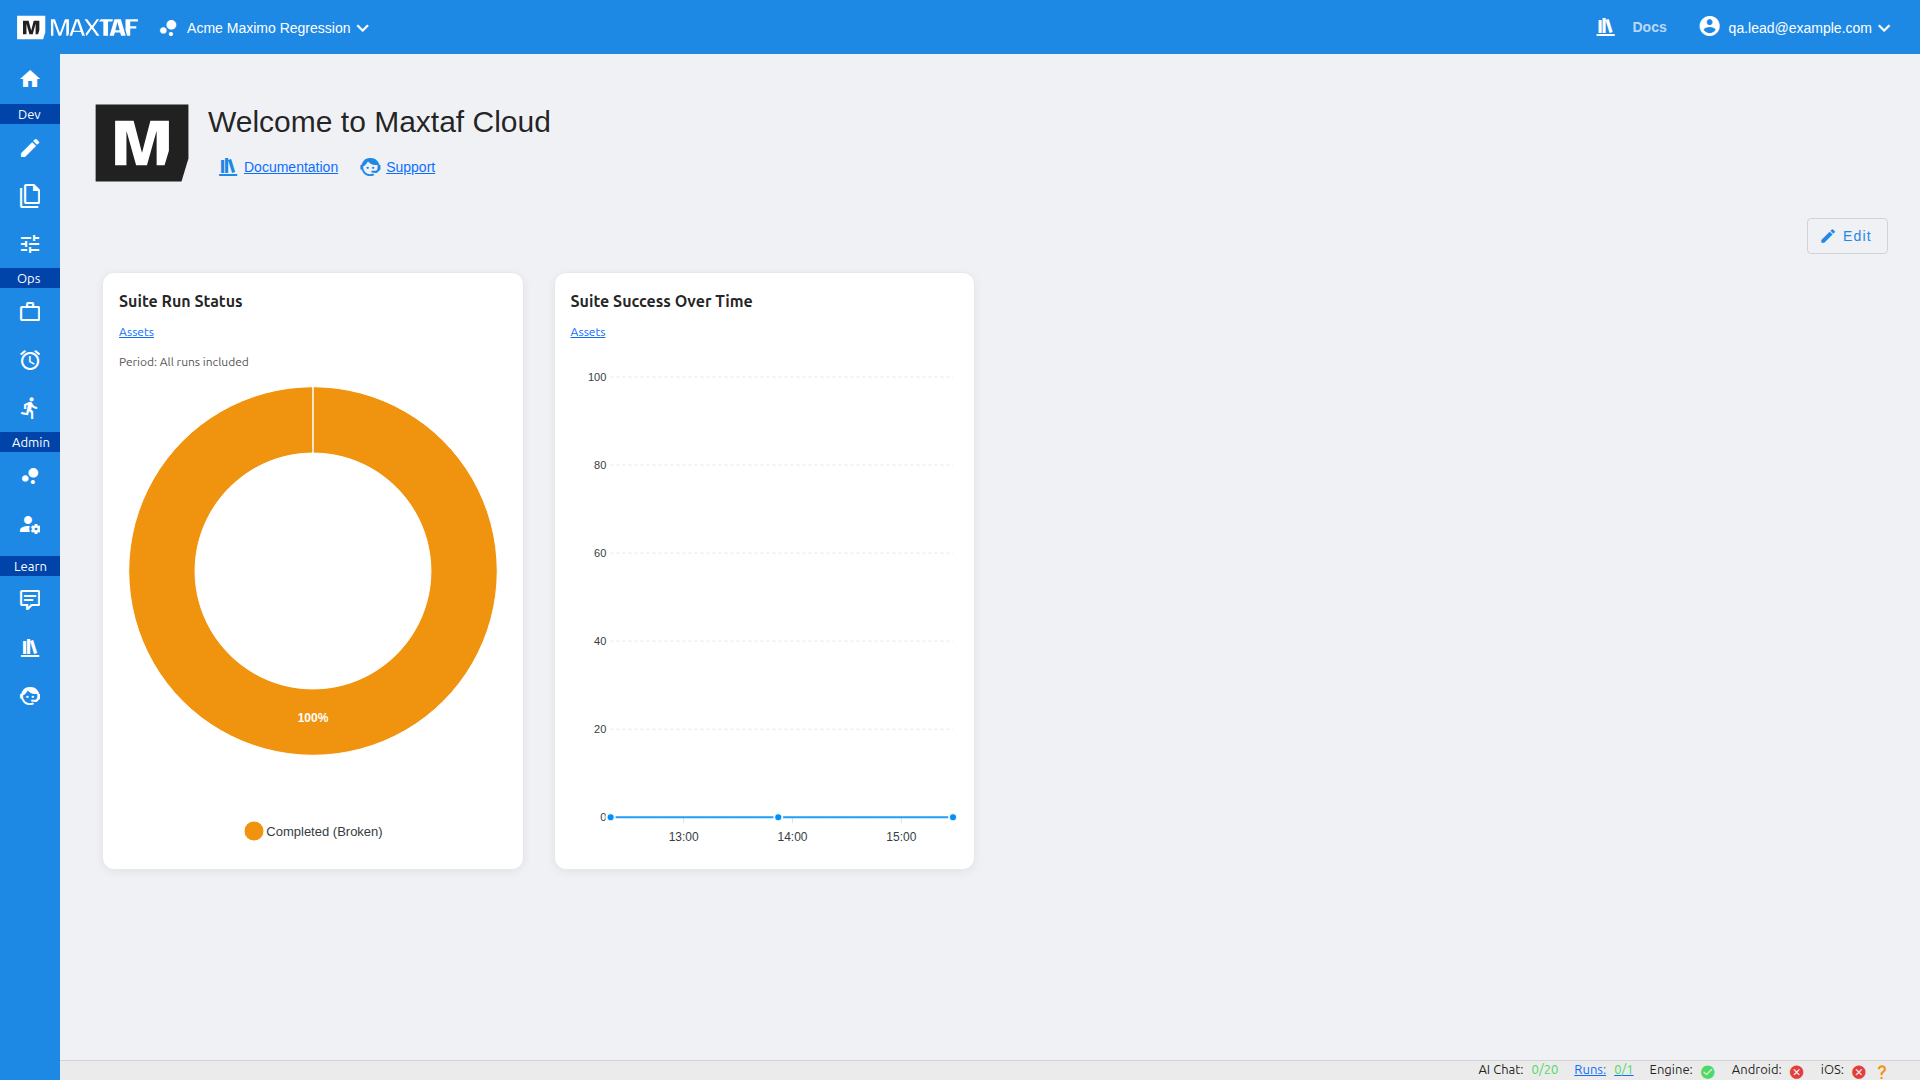Click the user account avatar icon
Image resolution: width=1920 pixels, height=1080 pixels.
pos(1709,26)
